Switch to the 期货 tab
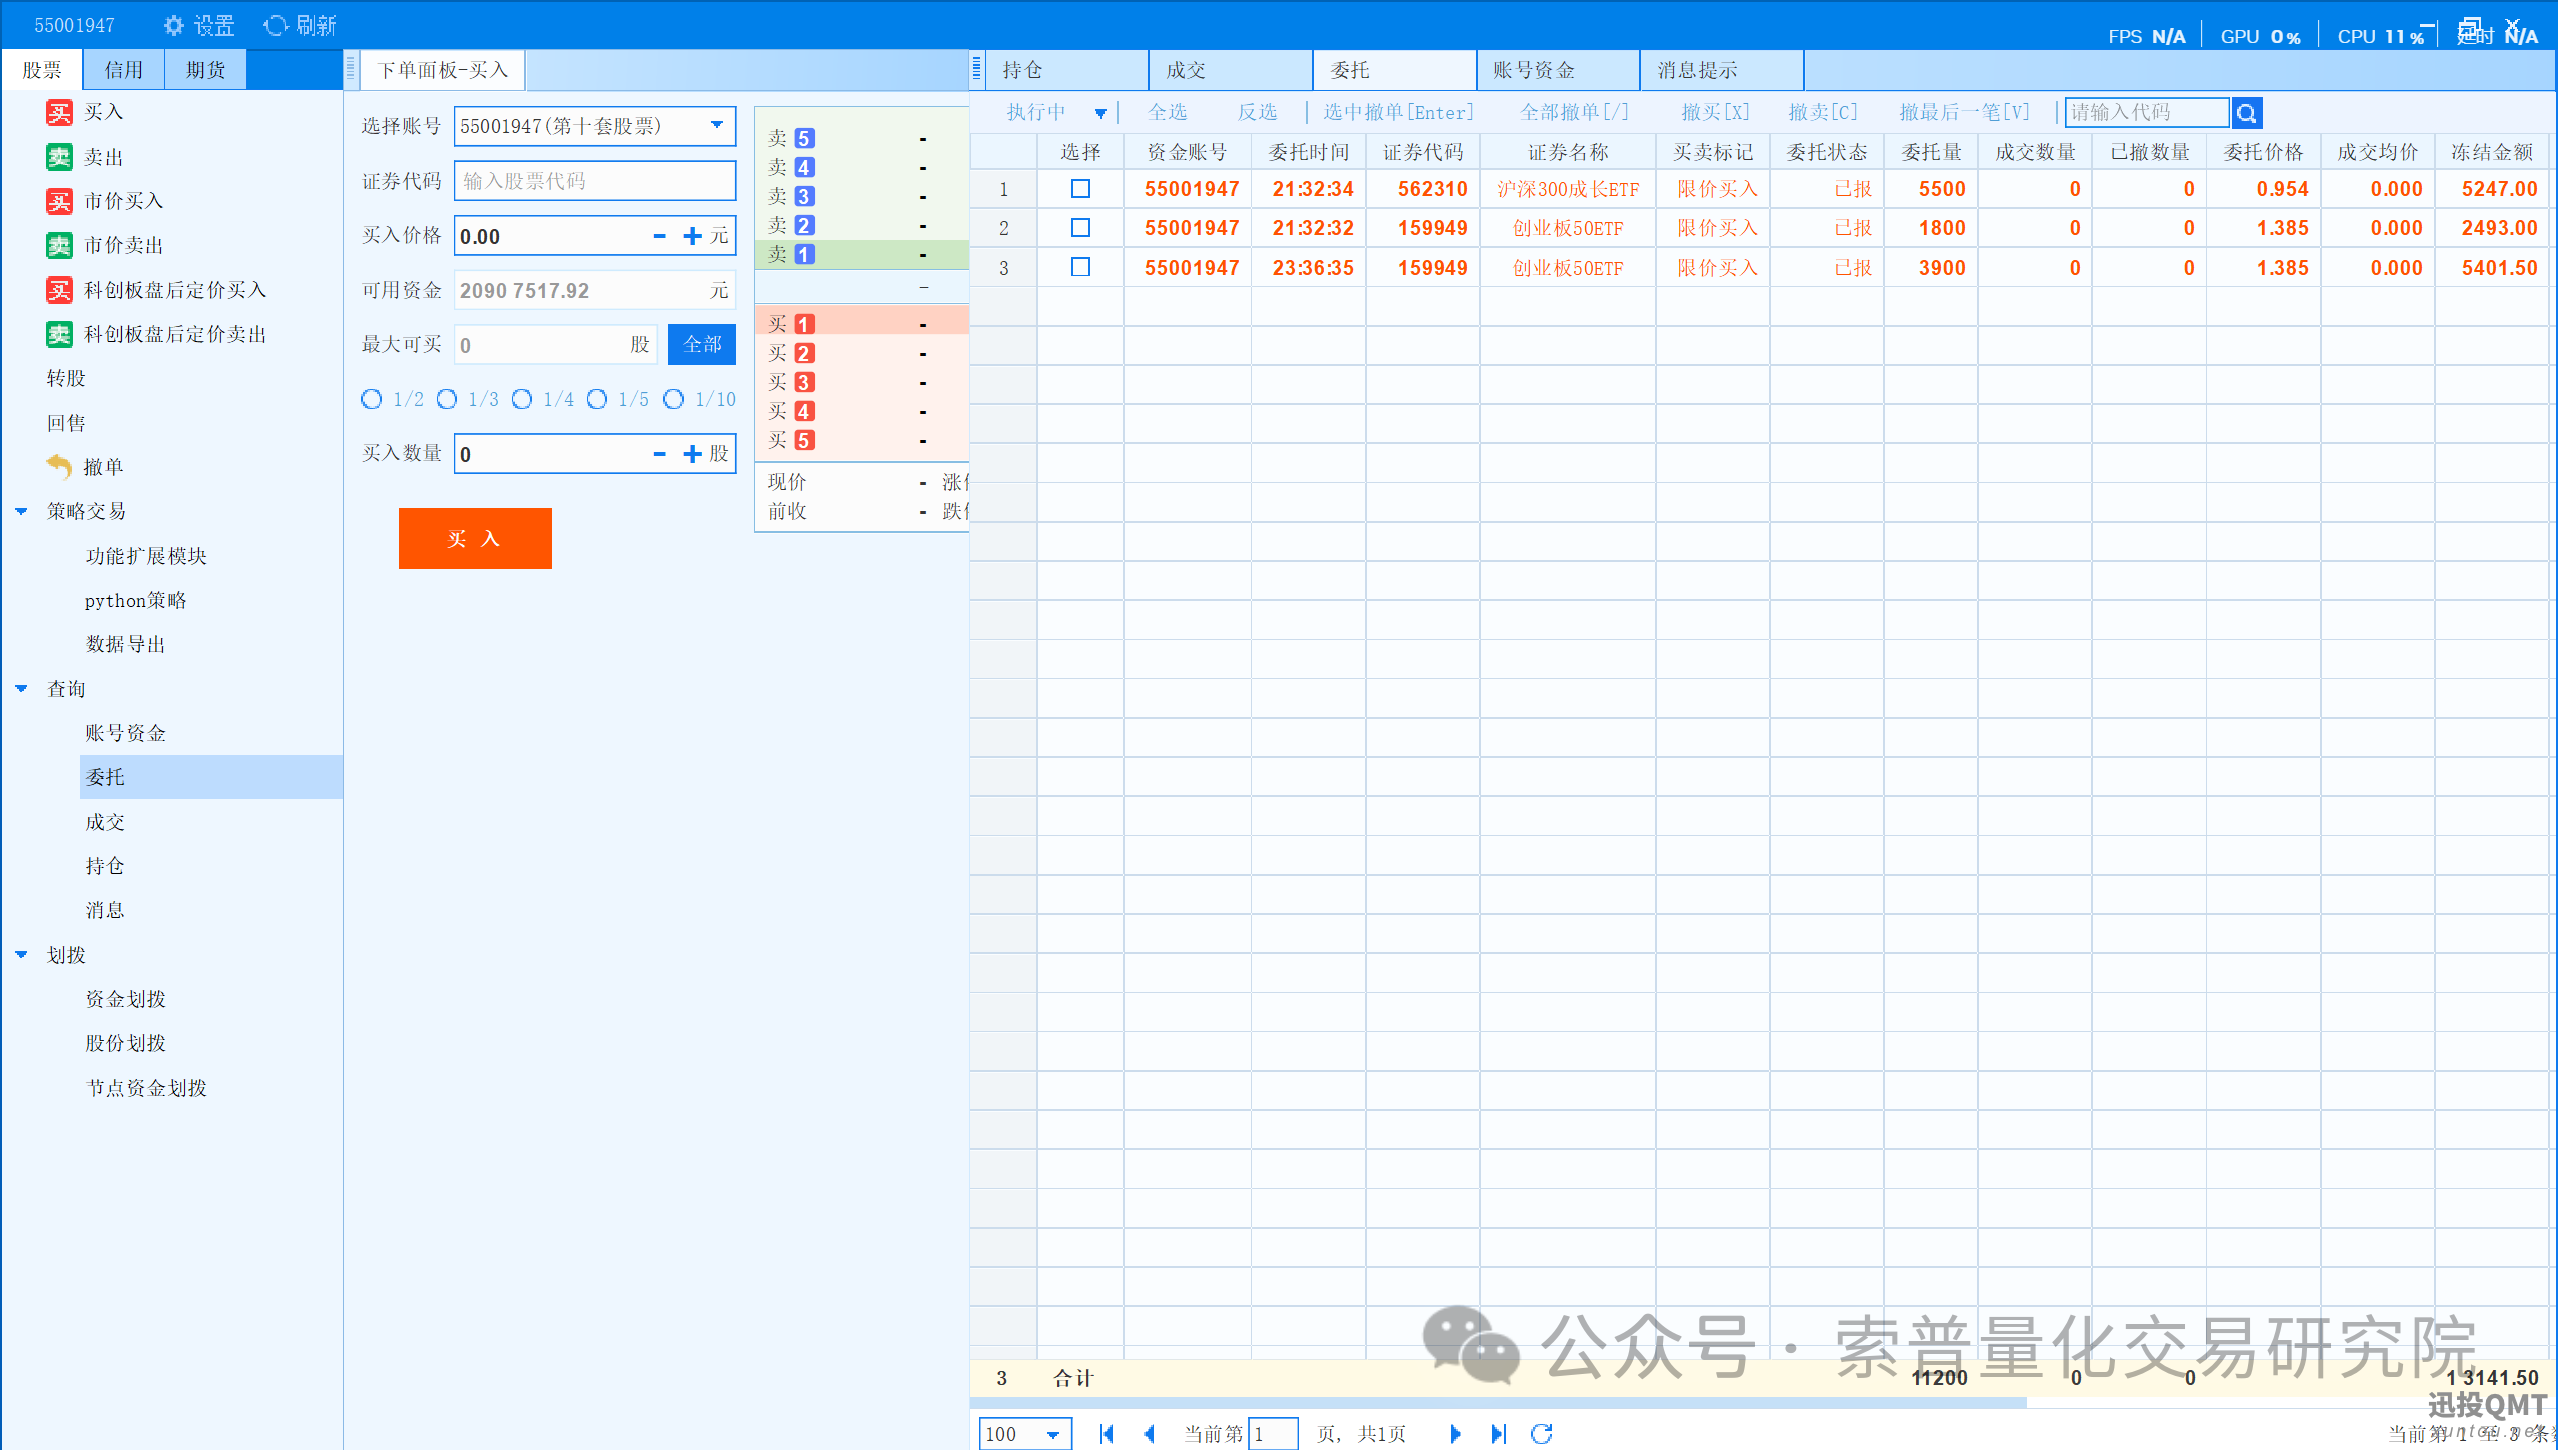Viewport: 2558px width, 1450px height. click(x=204, y=69)
